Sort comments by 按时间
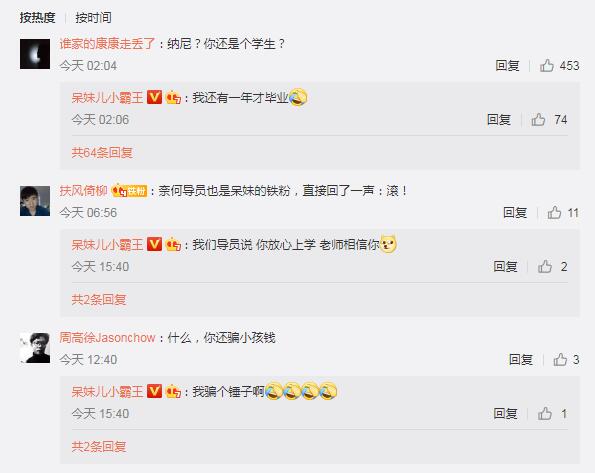 click(93, 17)
